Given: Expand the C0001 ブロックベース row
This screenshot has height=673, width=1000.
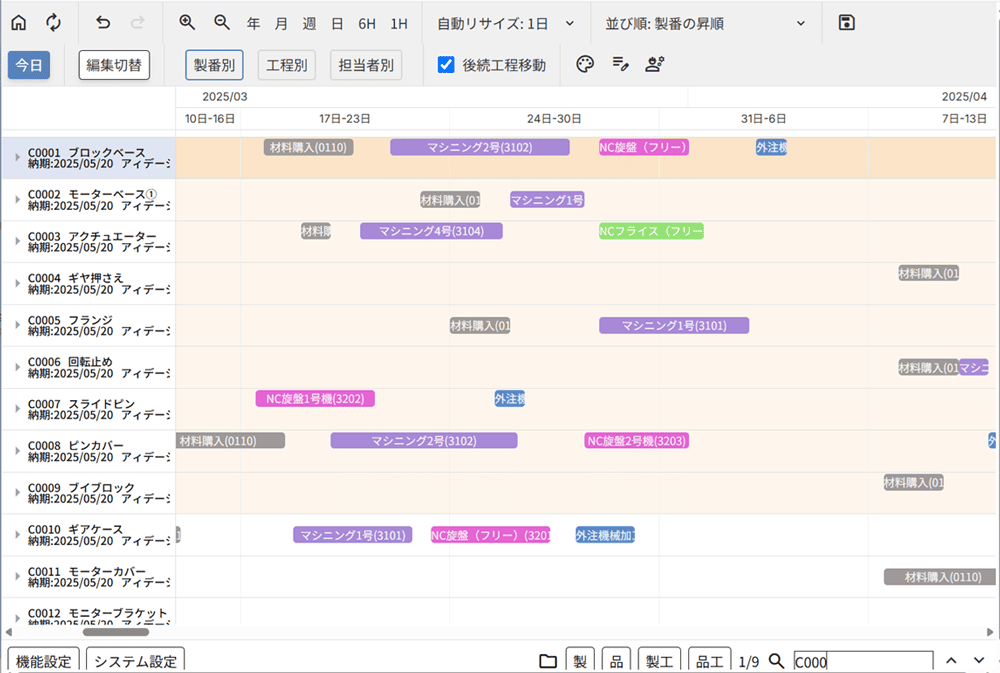Looking at the screenshot, I should pyautogui.click(x=17, y=157).
